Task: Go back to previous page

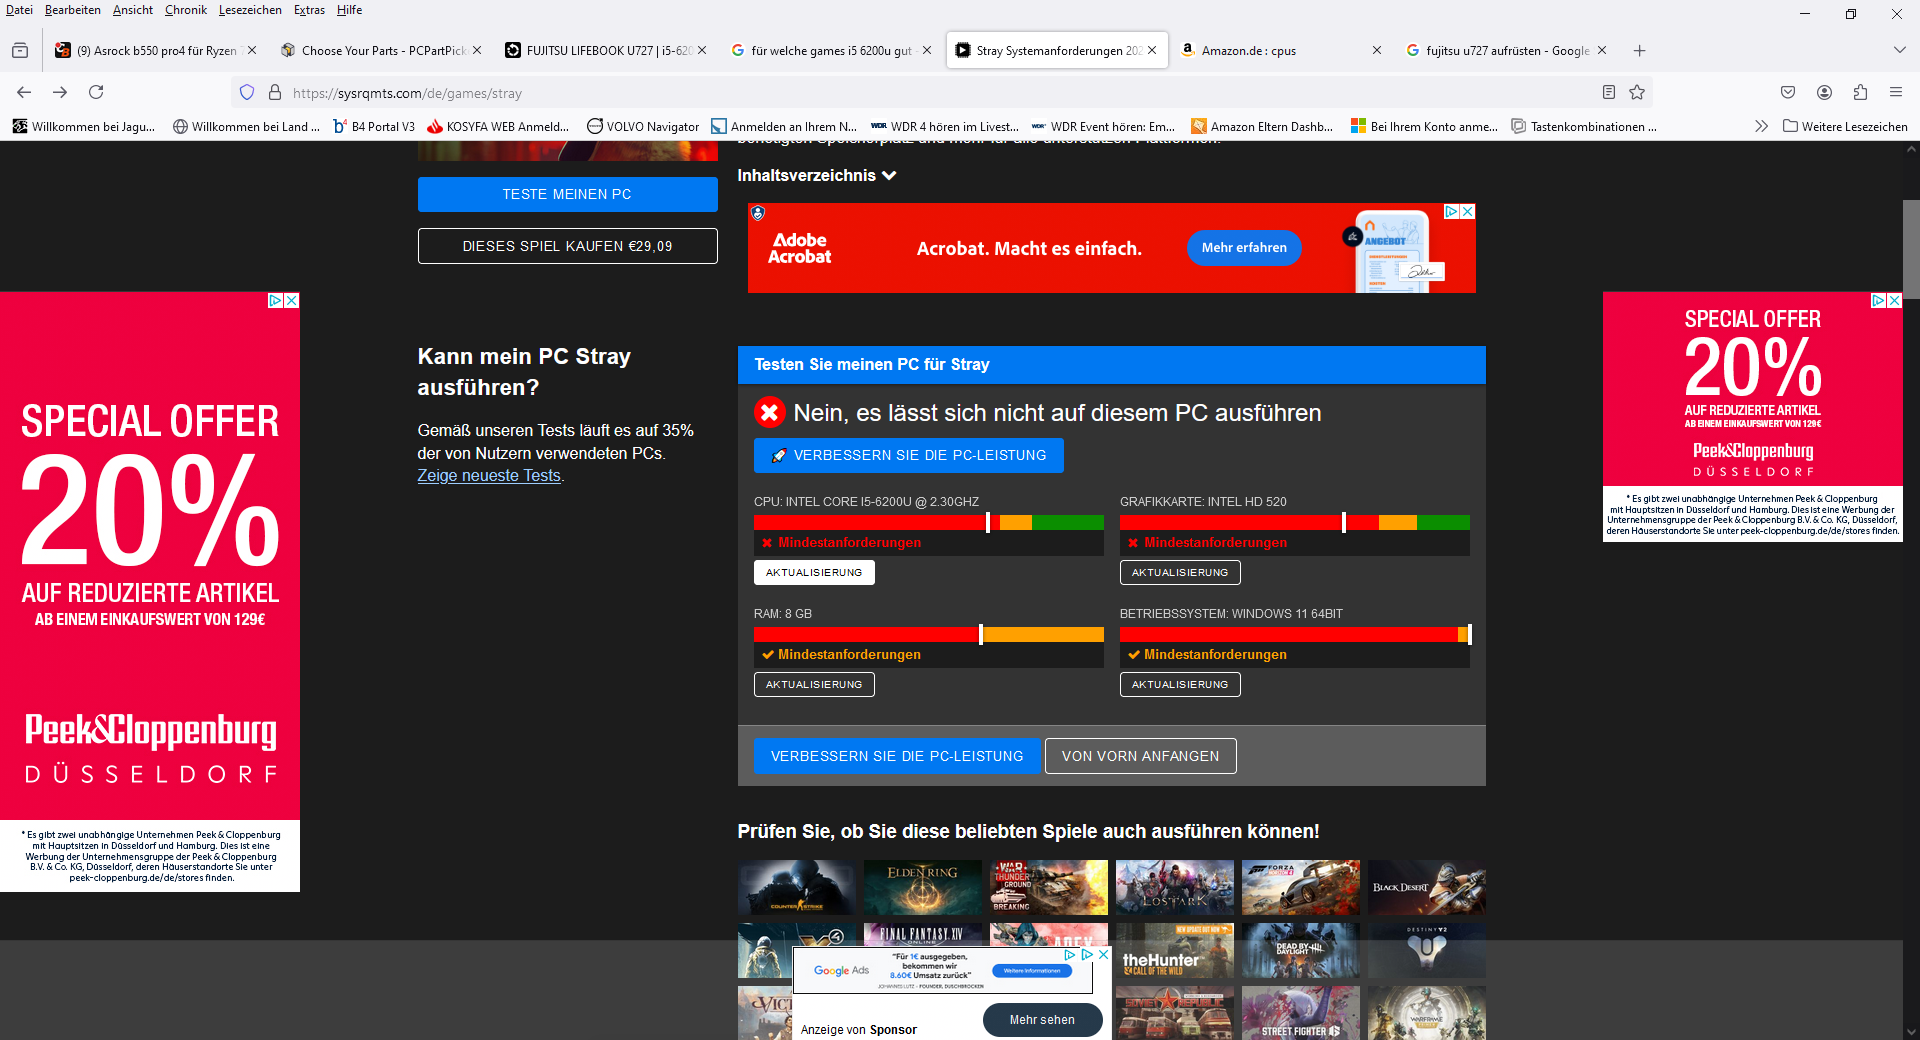Action: click(x=24, y=92)
